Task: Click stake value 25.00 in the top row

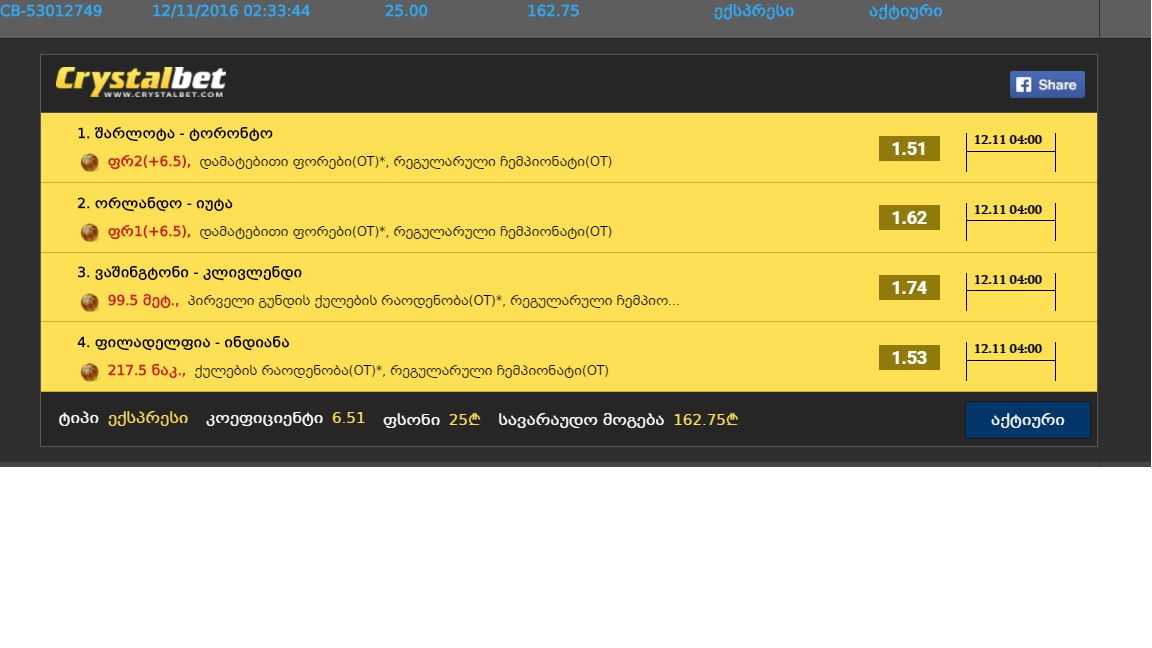Action: point(406,11)
